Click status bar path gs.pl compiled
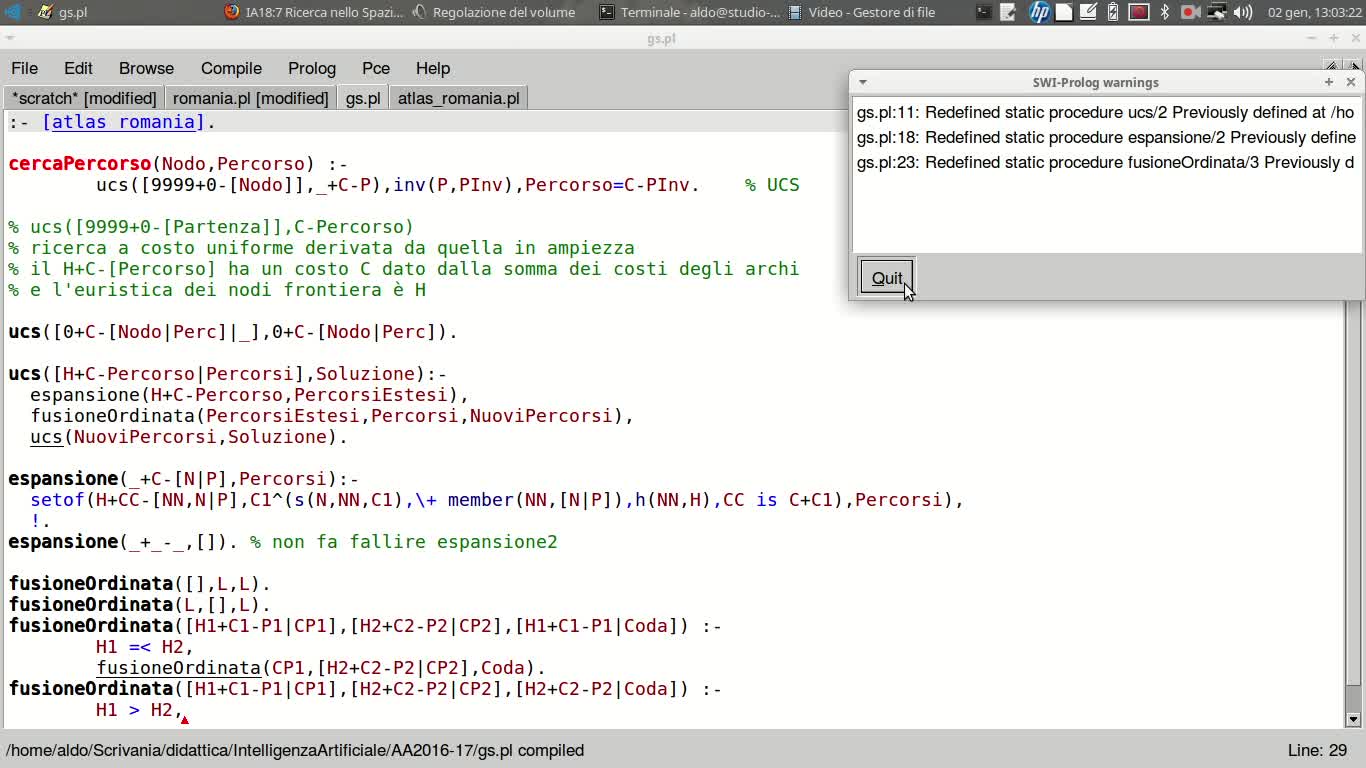1366x768 pixels. [x=295, y=750]
